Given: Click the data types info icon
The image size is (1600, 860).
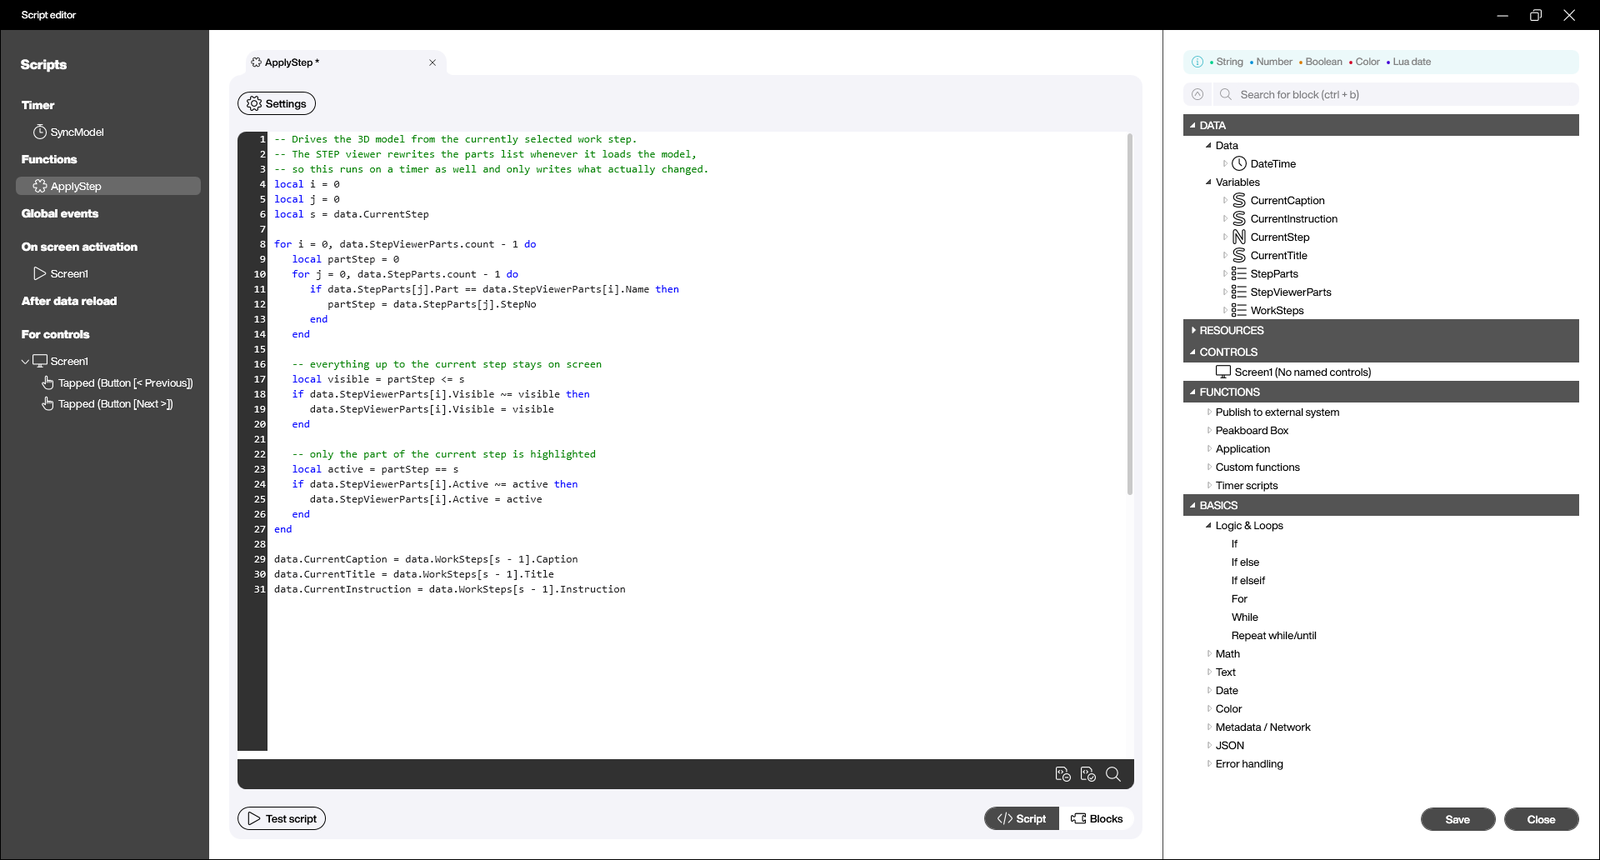Looking at the screenshot, I should tap(1197, 62).
